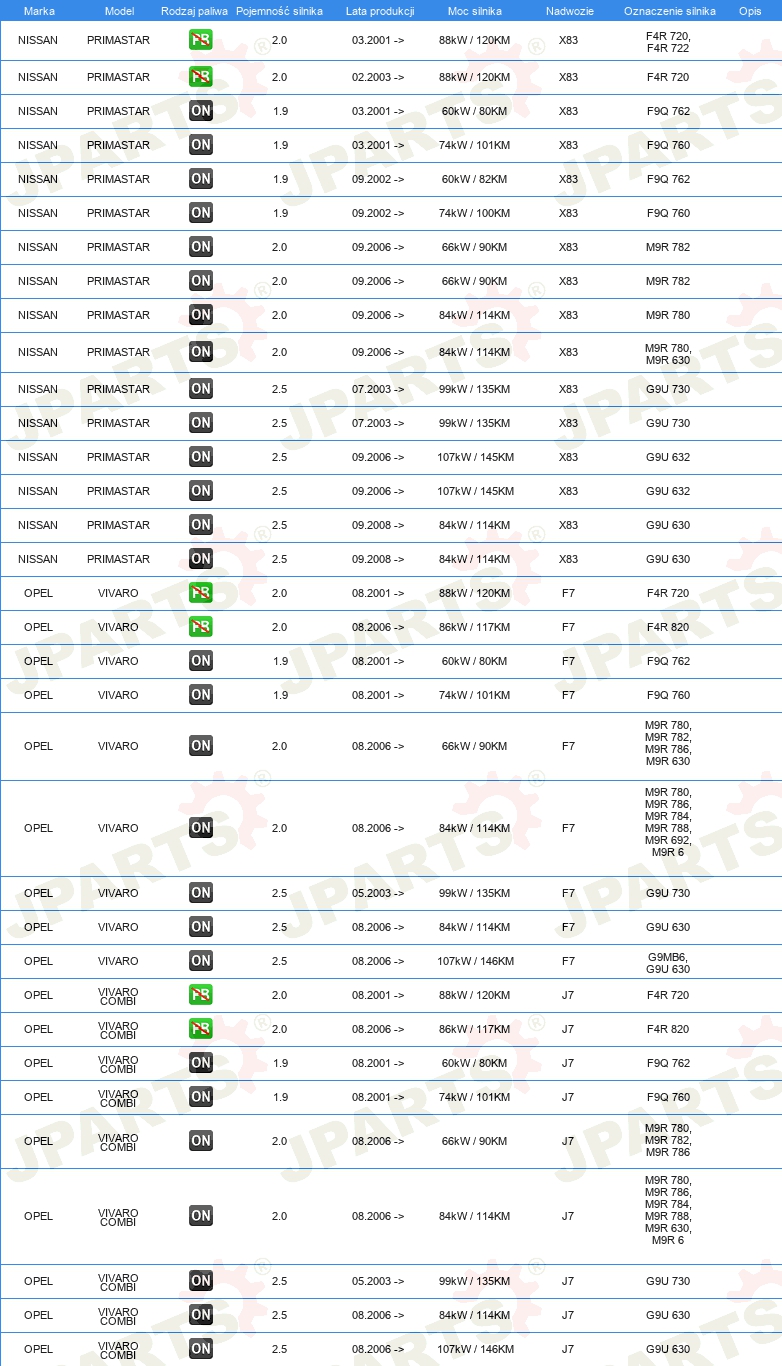Viewport: 782px width, 1366px height.
Task: Select '86kW / 117KM' in Vivaro F7 row
Action: click(x=474, y=627)
